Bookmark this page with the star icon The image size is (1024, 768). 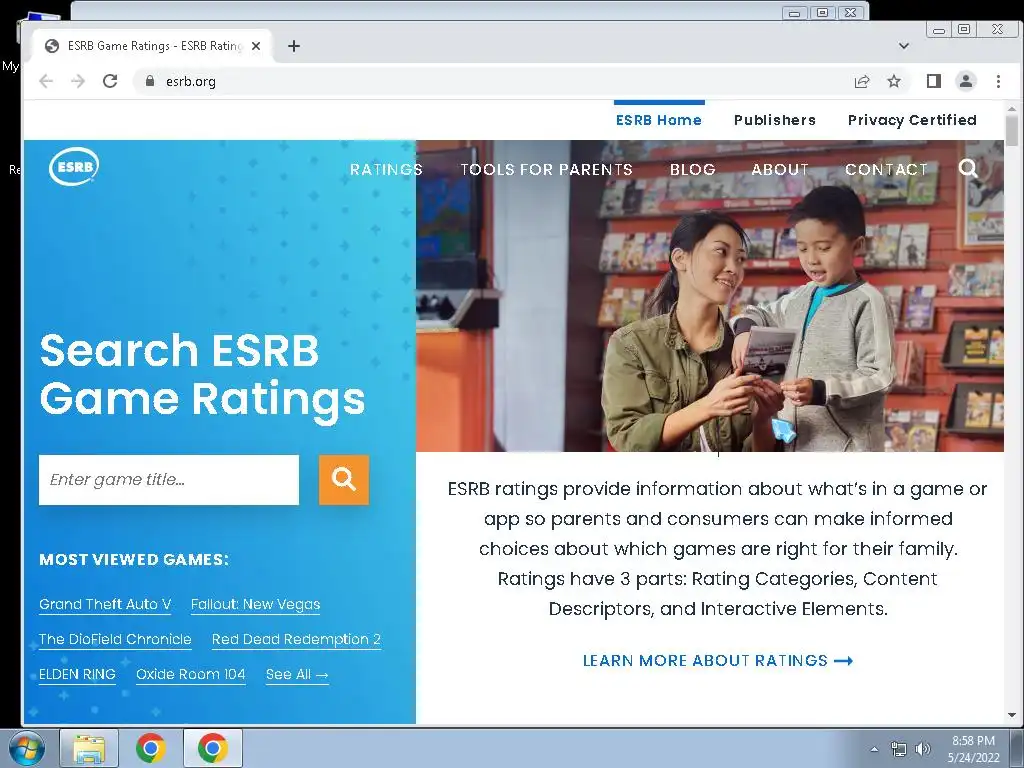coord(894,81)
